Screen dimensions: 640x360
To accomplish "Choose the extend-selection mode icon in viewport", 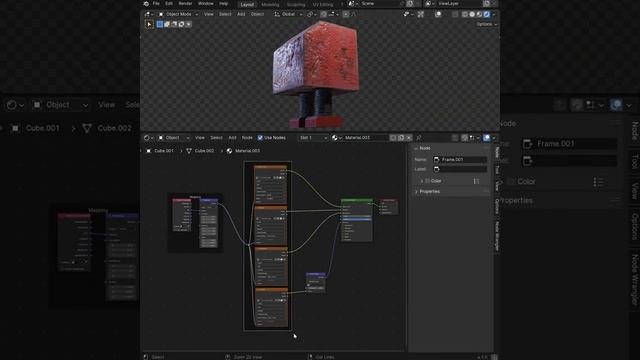I will click(x=167, y=24).
